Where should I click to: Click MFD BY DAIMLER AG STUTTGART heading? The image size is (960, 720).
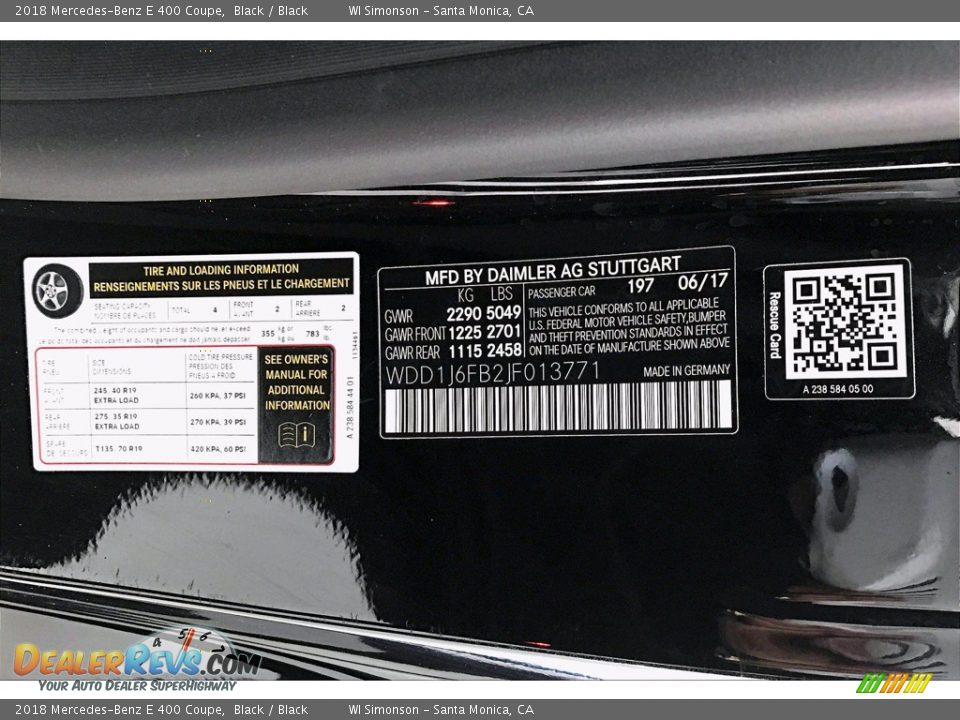pos(553,272)
